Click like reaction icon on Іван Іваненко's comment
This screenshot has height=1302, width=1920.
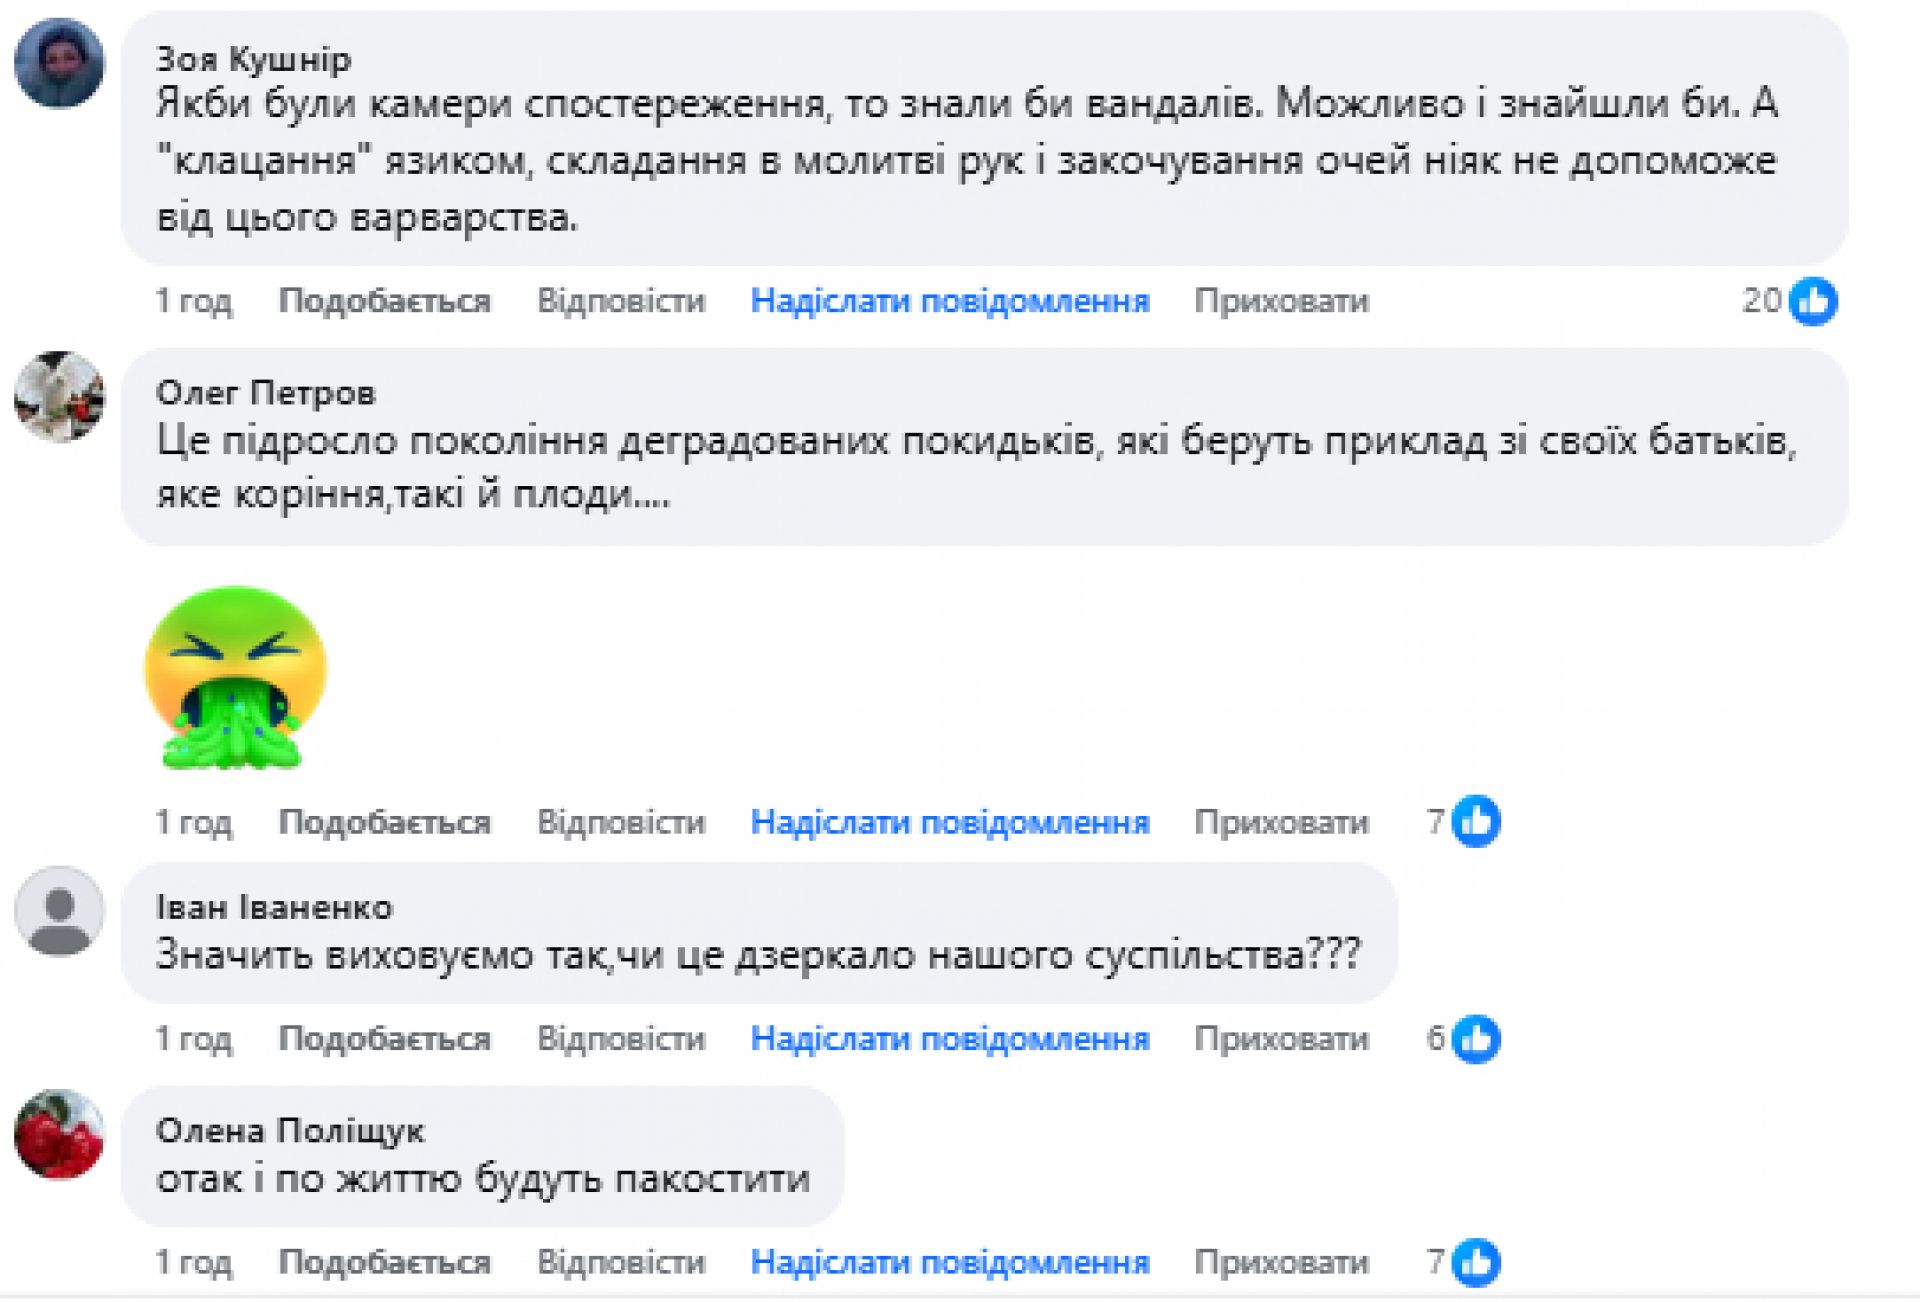click(x=1476, y=1039)
